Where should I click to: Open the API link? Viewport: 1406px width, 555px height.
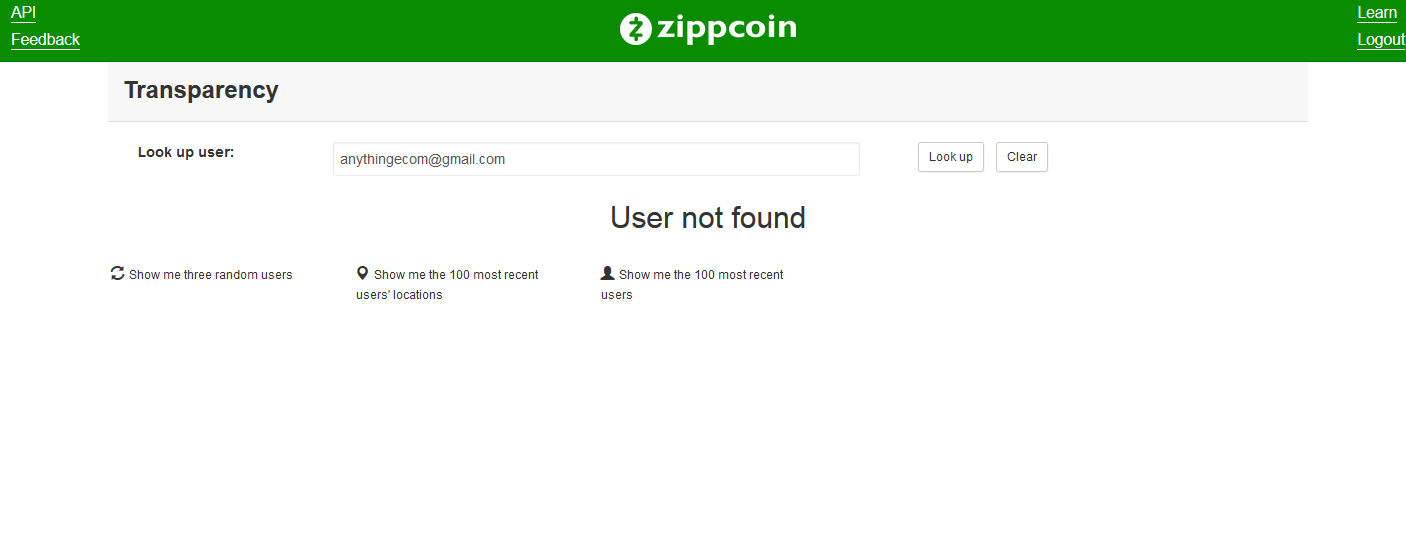point(23,13)
